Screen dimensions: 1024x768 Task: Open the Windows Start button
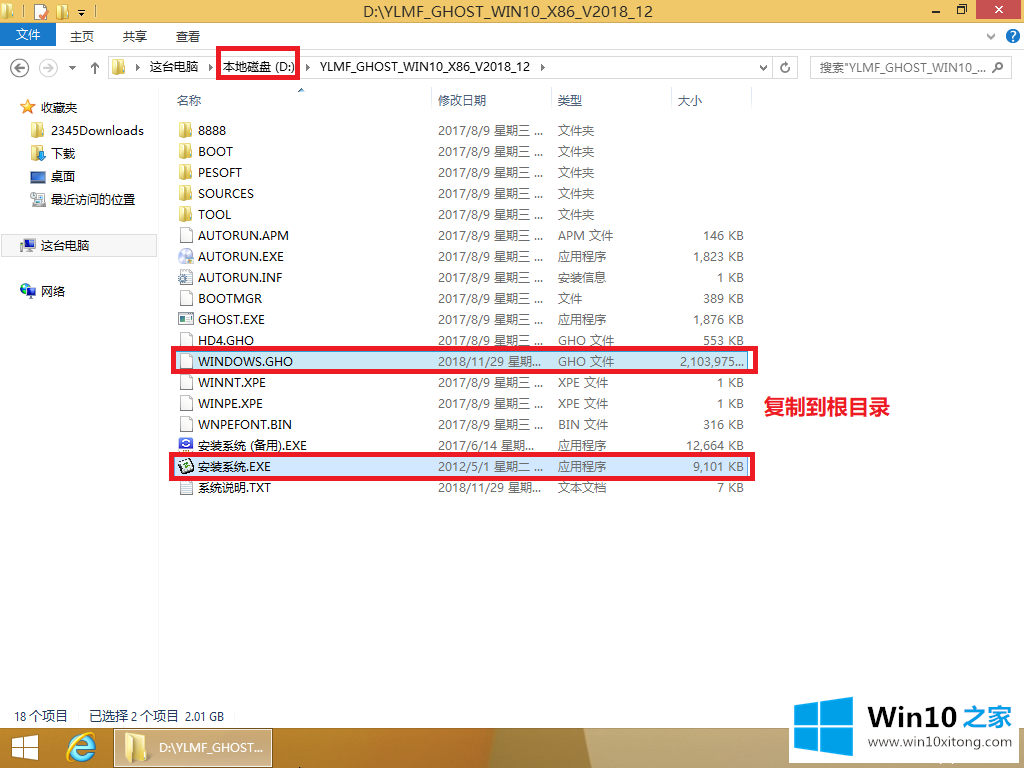click(25, 747)
